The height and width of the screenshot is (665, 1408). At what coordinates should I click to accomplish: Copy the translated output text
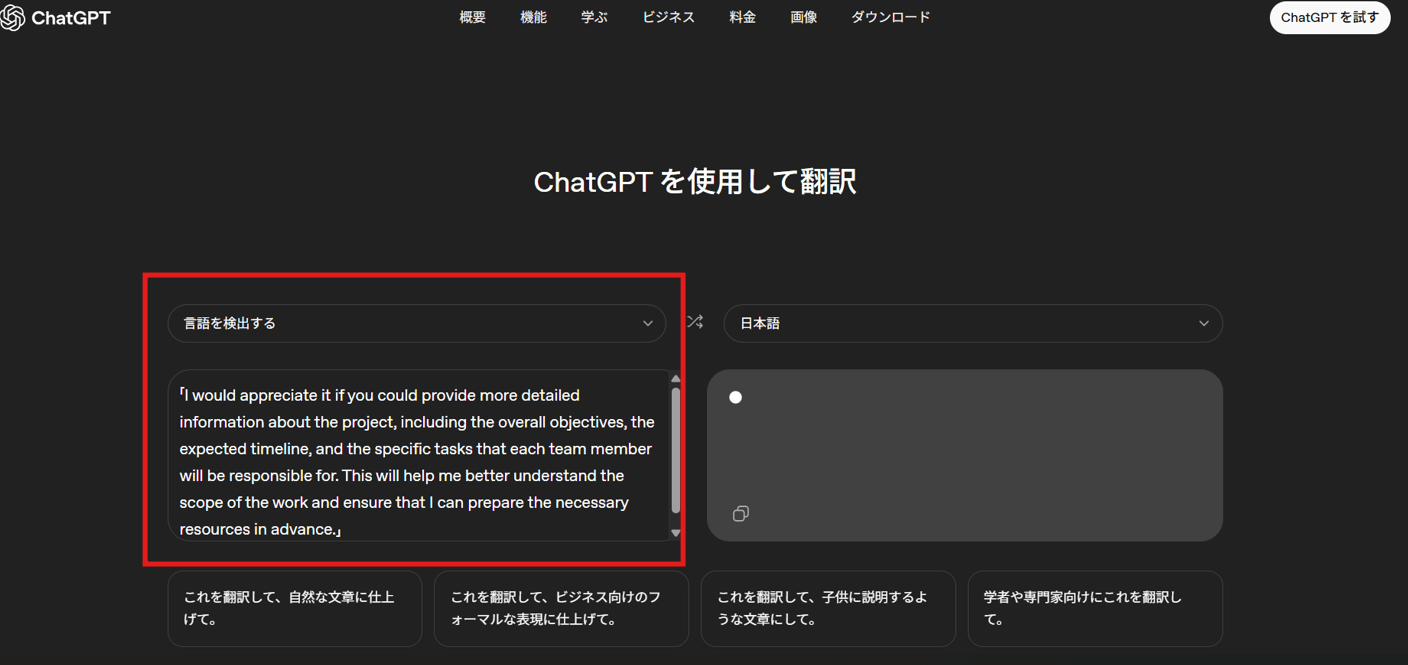pyautogui.click(x=740, y=513)
